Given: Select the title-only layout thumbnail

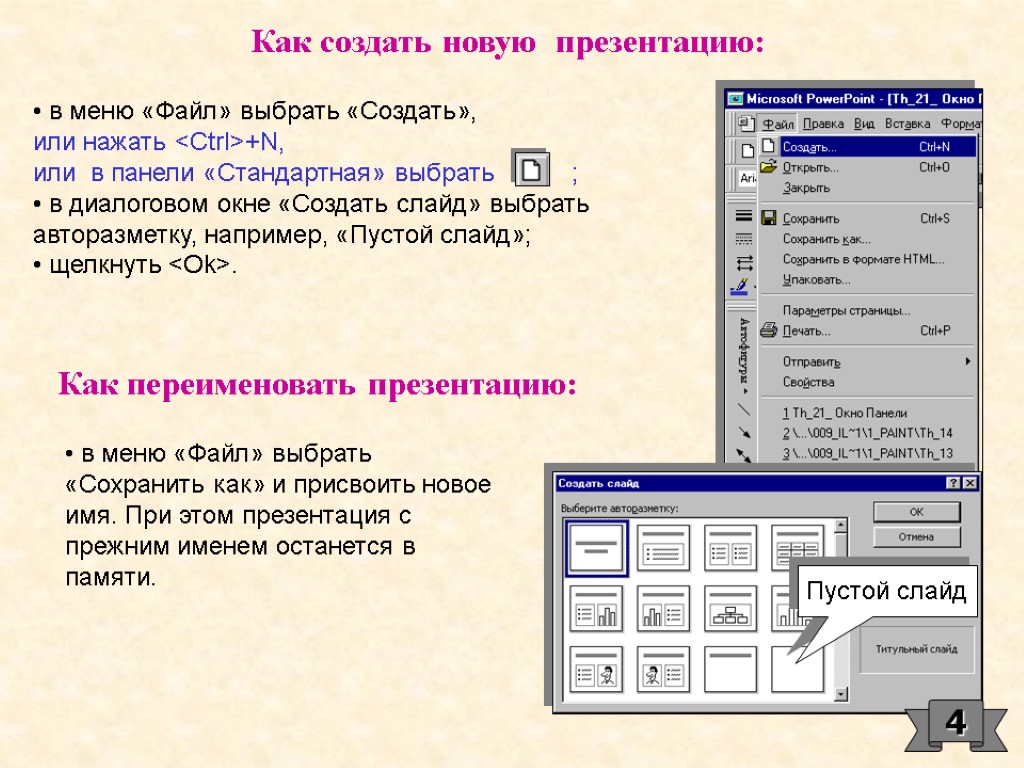Looking at the screenshot, I should point(730,669).
